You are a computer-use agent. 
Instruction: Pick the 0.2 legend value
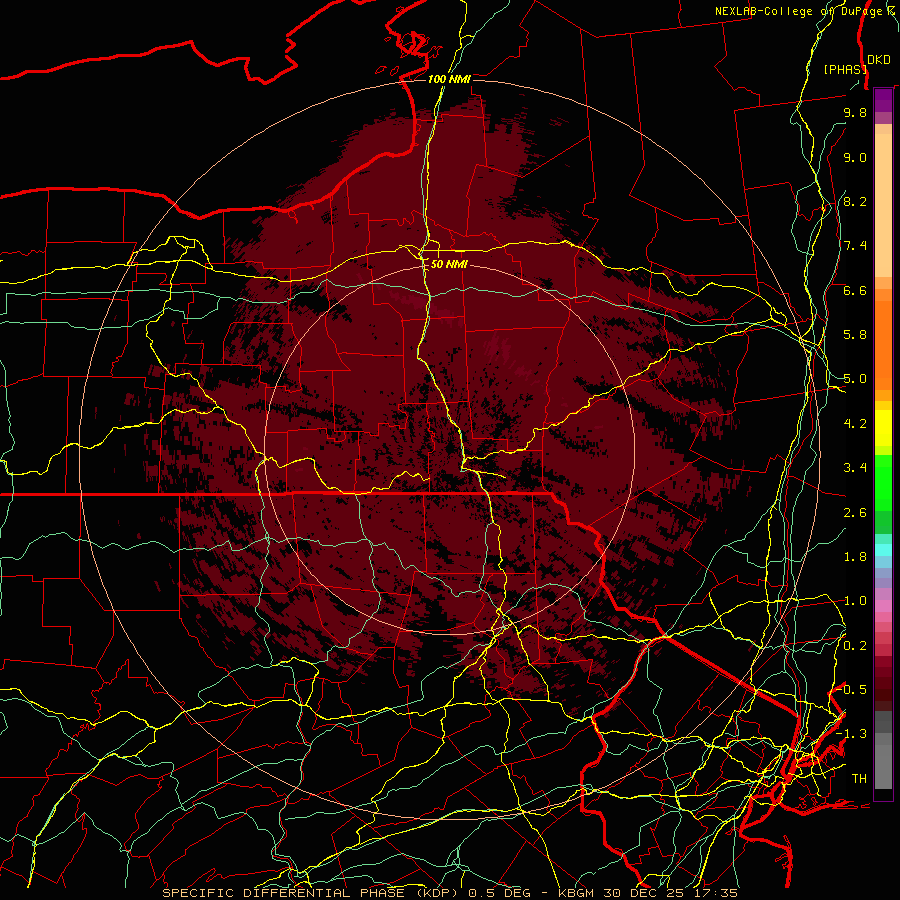tap(855, 646)
